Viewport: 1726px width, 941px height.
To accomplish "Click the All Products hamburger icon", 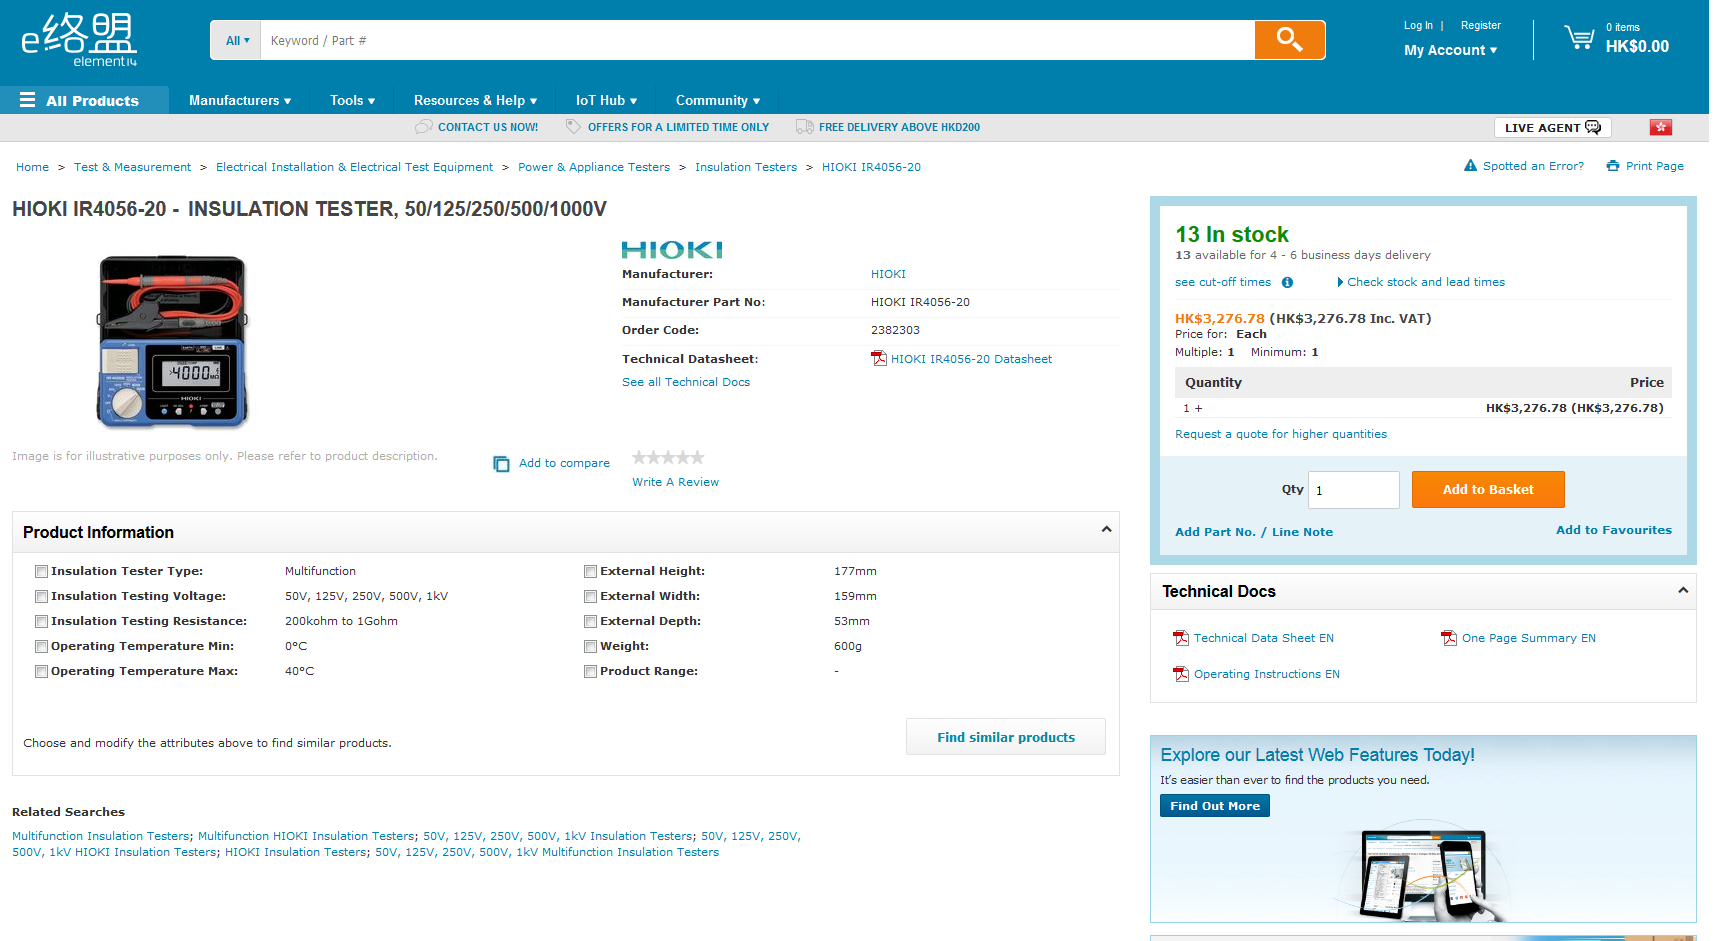I will tap(28, 100).
